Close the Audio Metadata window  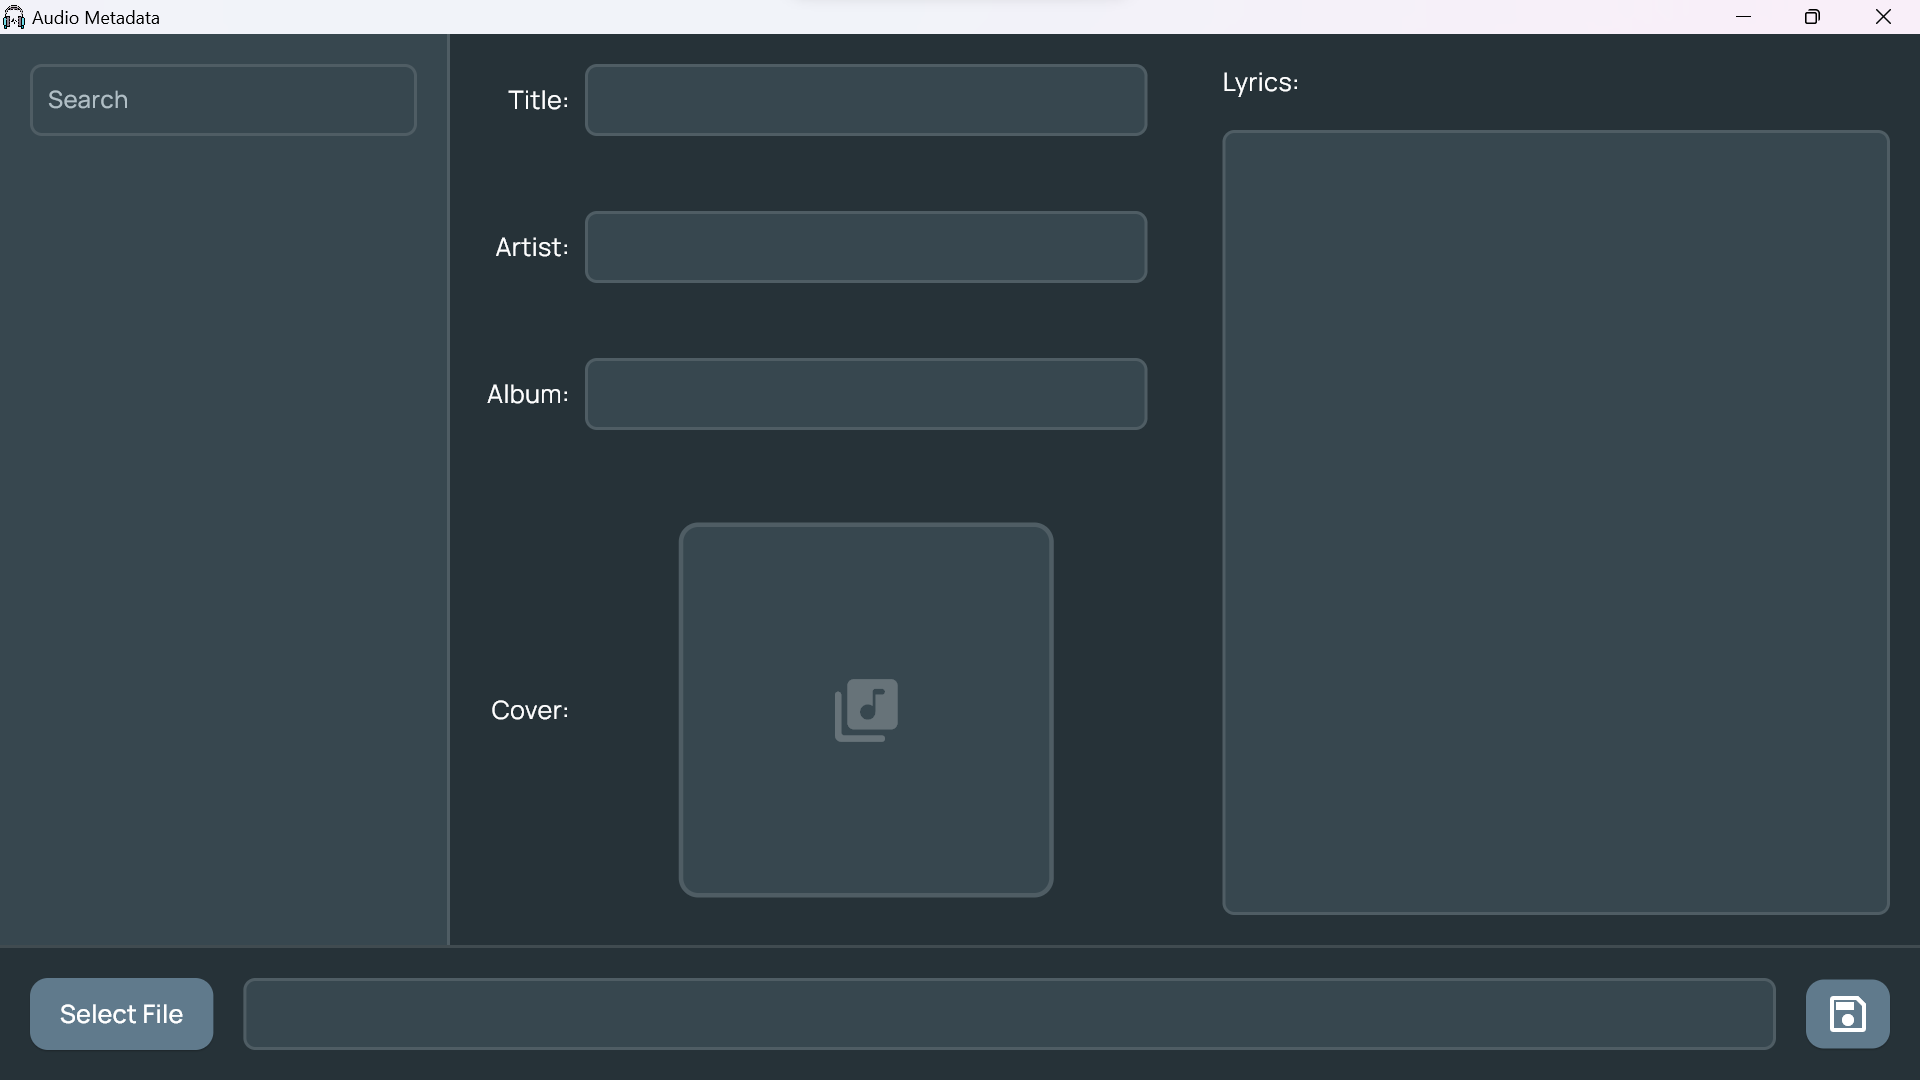point(1883,17)
